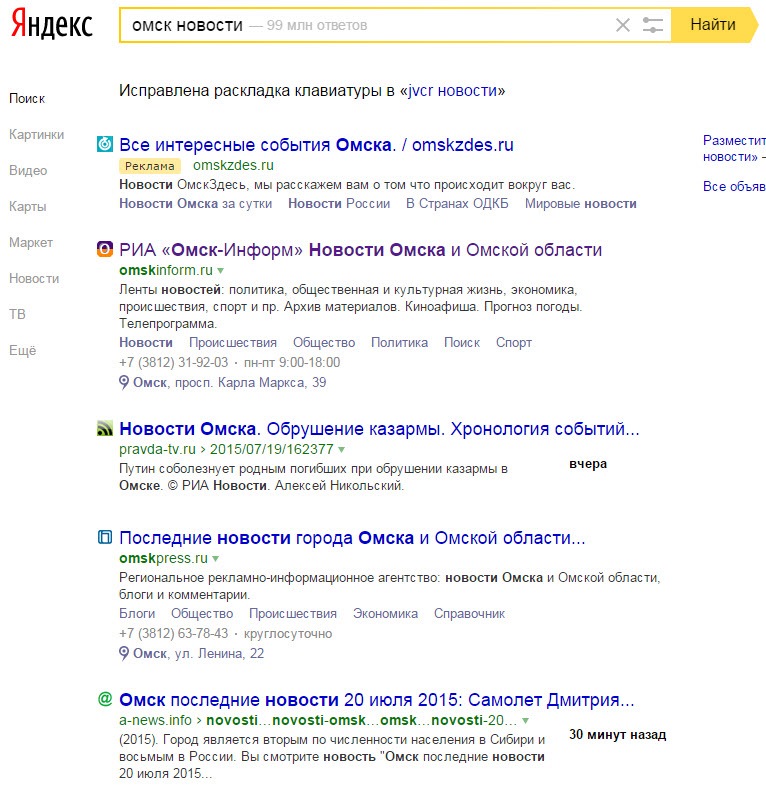
Task: Click the pravda-tv.ru RSS favicon
Action: click(x=105, y=428)
